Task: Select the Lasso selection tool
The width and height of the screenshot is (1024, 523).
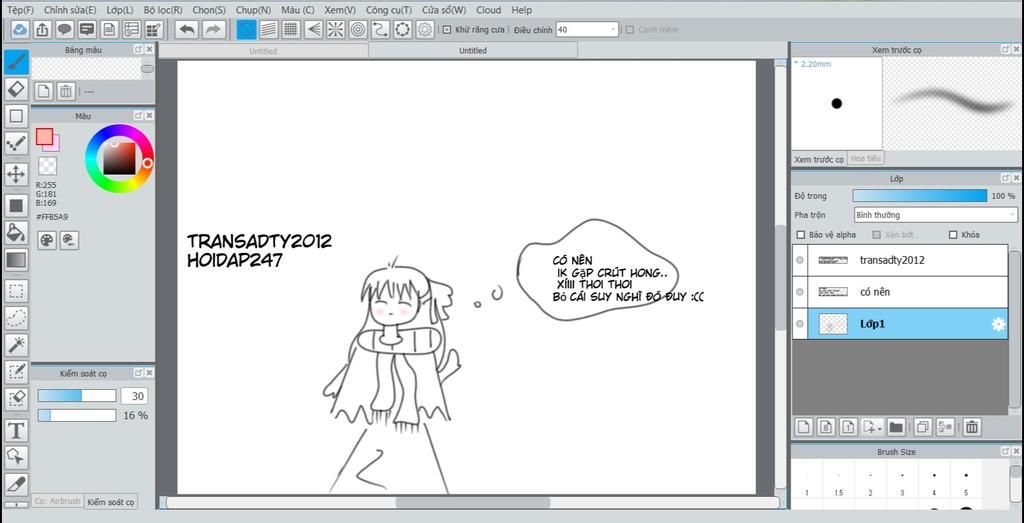Action: point(16,317)
